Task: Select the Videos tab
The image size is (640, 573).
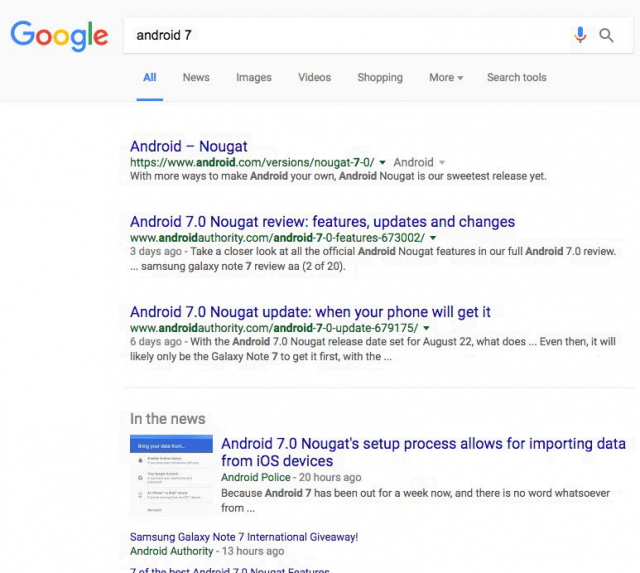Action: click(x=314, y=77)
